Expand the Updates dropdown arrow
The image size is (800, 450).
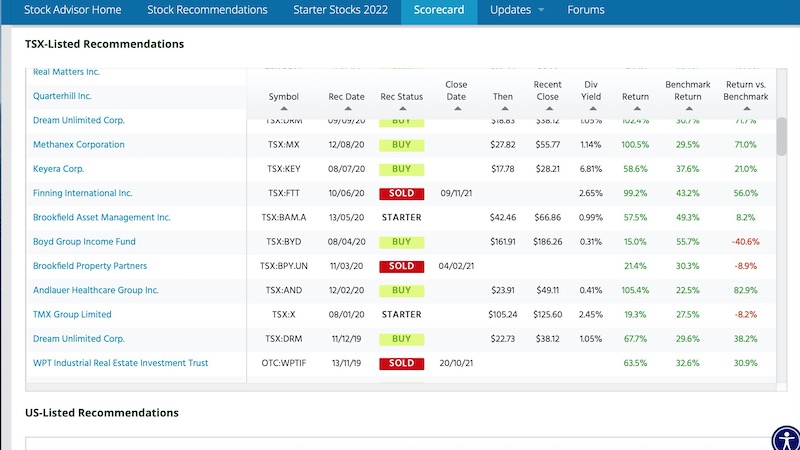pyautogui.click(x=541, y=10)
